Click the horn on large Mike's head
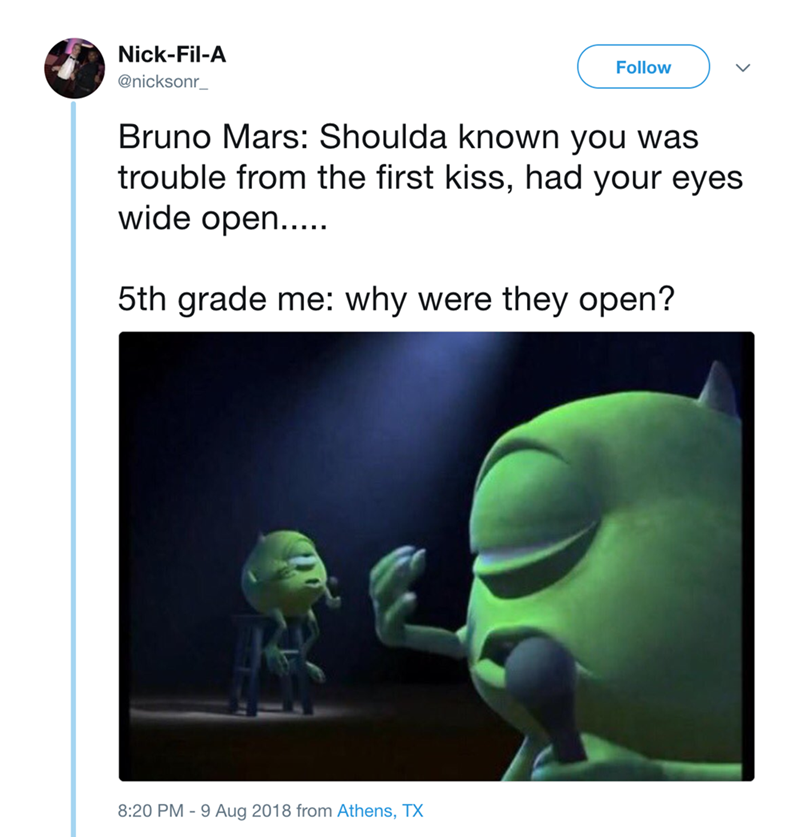The height and width of the screenshot is (837, 800). pos(718,387)
